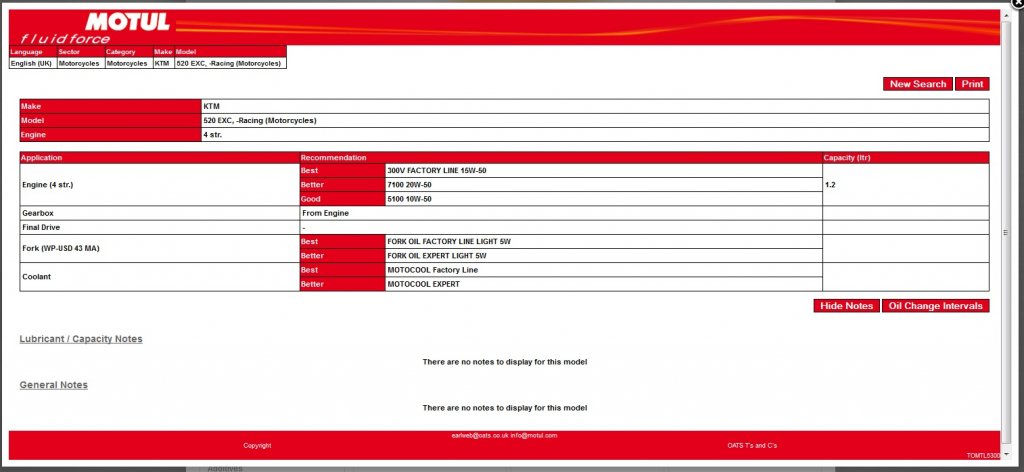Click MOTOCOOL Factory Line coolant entry
1024x472 pixels.
432,270
